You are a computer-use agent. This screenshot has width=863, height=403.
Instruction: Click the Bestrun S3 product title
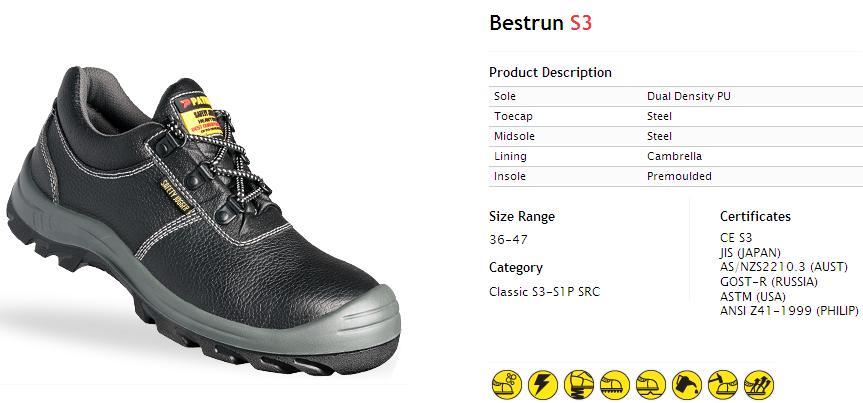(x=540, y=23)
